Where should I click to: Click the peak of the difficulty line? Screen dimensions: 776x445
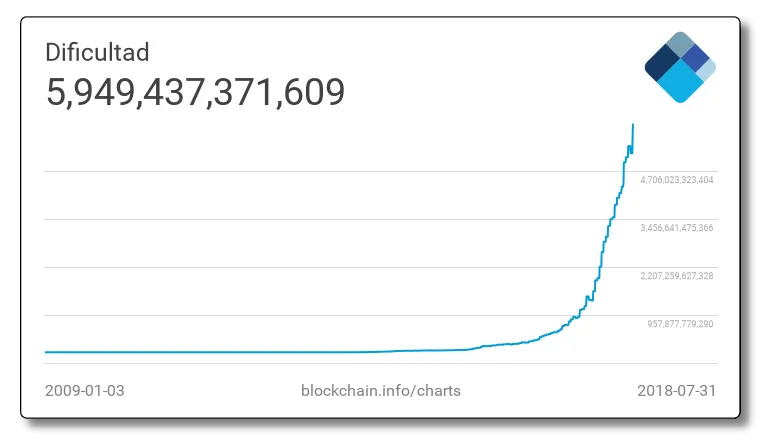(633, 125)
